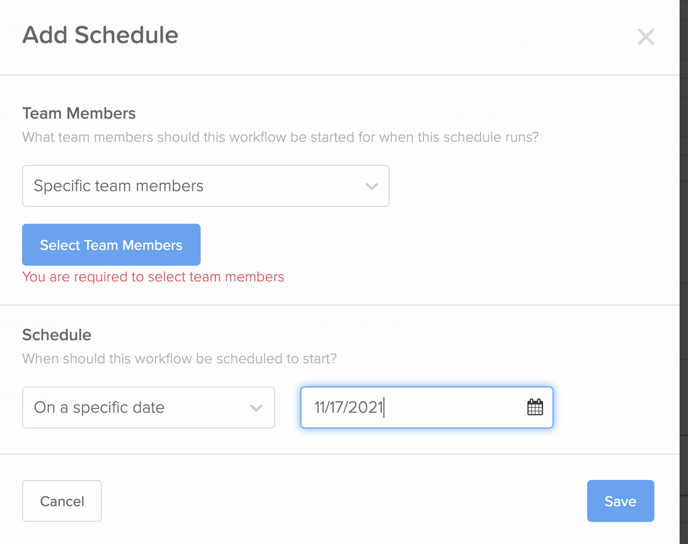The width and height of the screenshot is (688, 544).
Task: Expand the Specific team members dropdown
Action: tap(206, 186)
